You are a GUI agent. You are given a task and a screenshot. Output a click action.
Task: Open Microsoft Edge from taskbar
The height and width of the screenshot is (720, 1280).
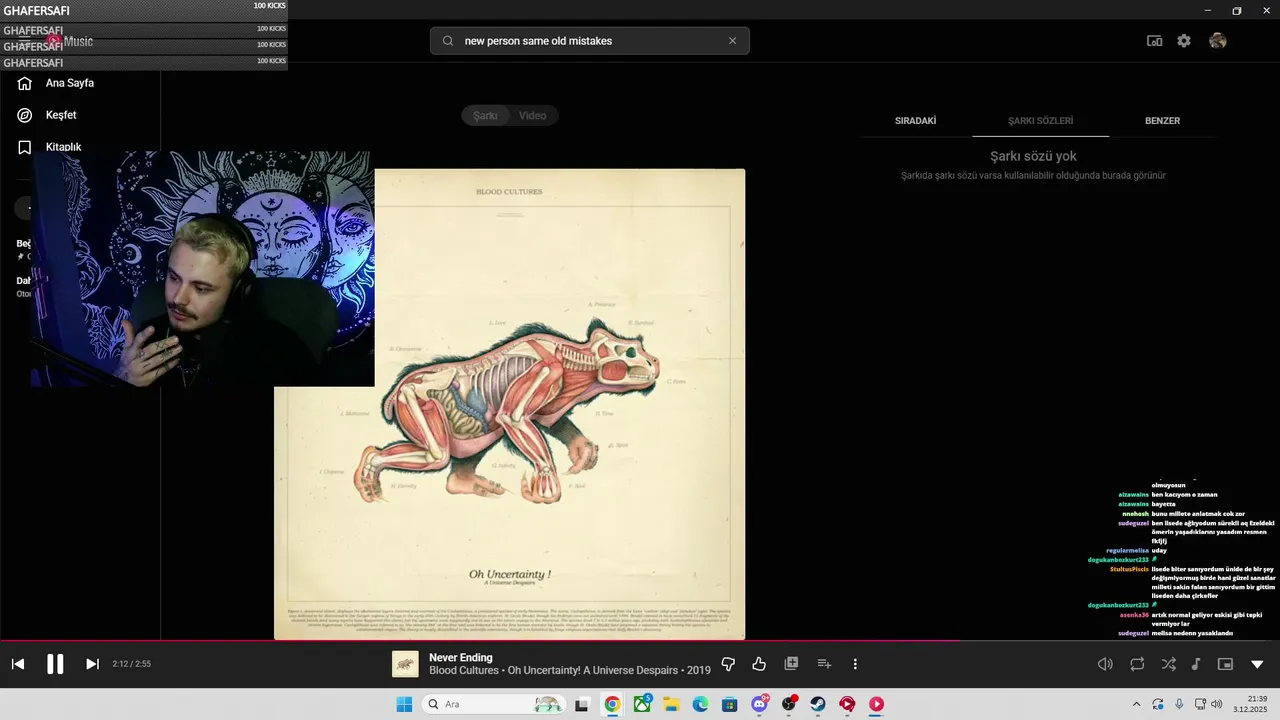(701, 704)
